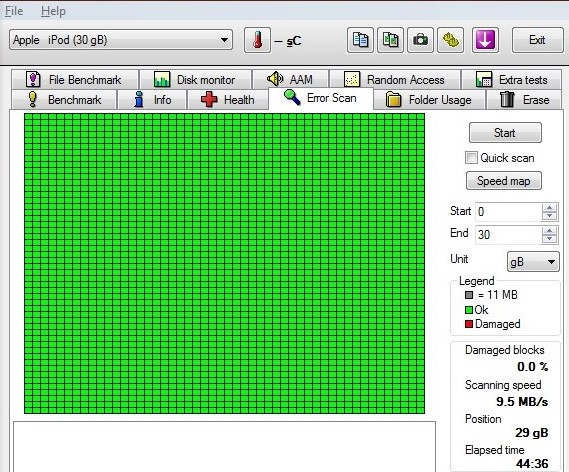Click the copy screenshot to clipboard icon

click(x=390, y=40)
